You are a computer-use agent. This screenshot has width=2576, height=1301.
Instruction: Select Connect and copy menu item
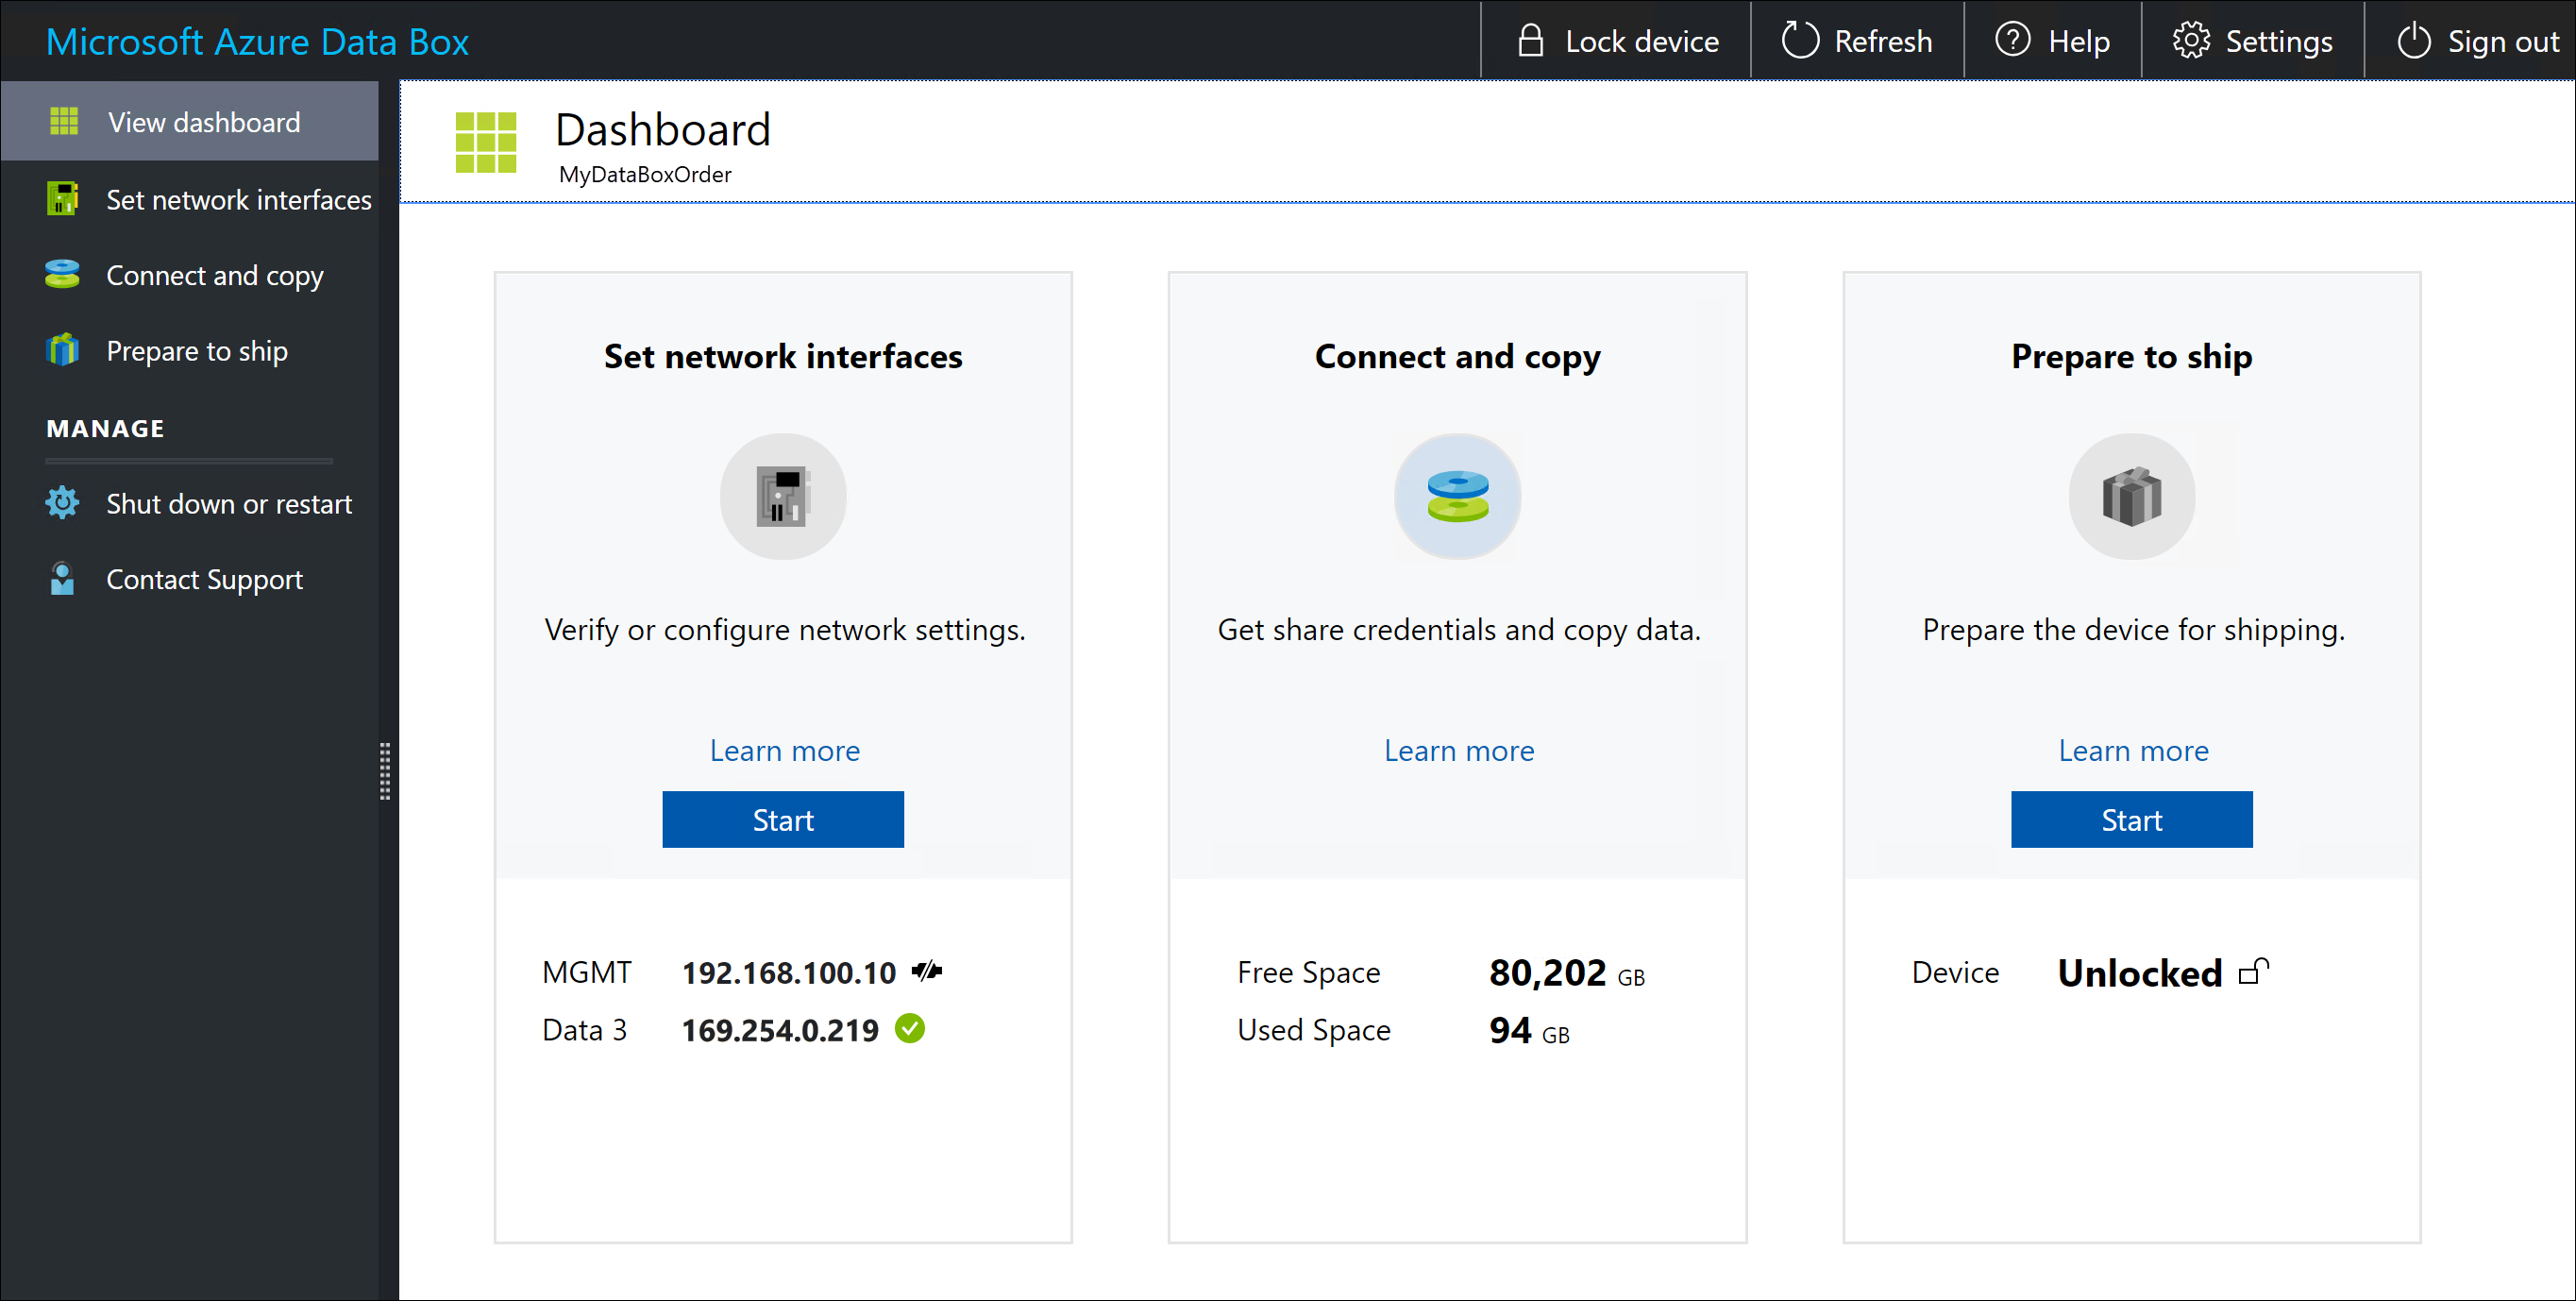(210, 276)
